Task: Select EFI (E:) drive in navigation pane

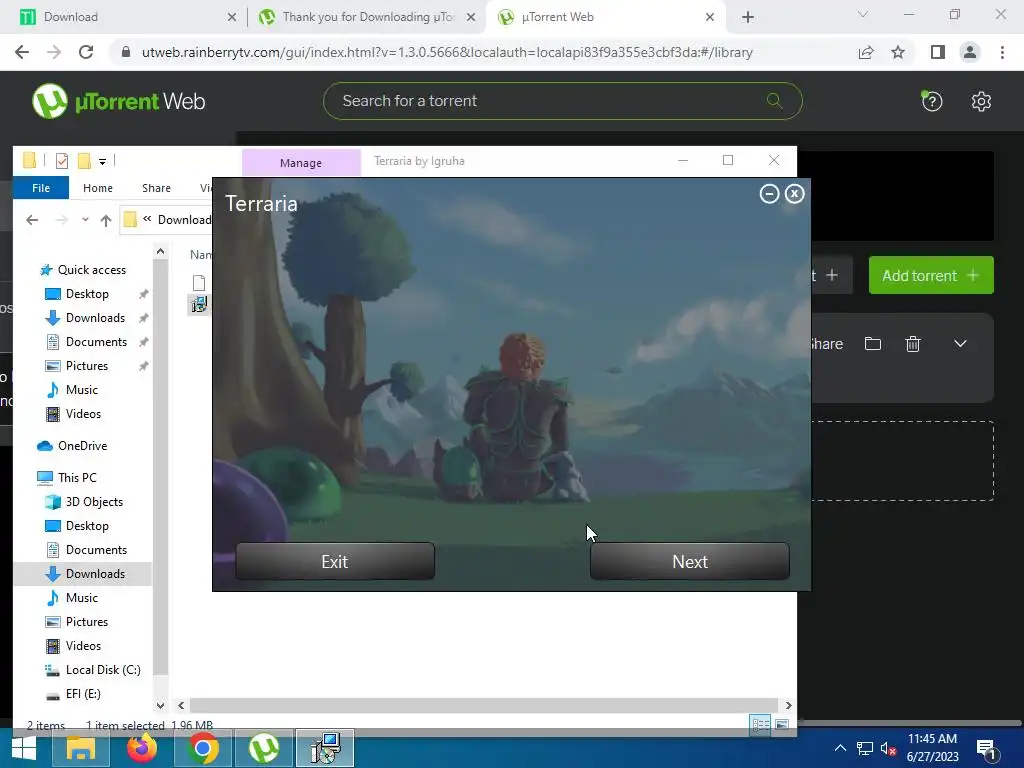Action: pos(83,694)
